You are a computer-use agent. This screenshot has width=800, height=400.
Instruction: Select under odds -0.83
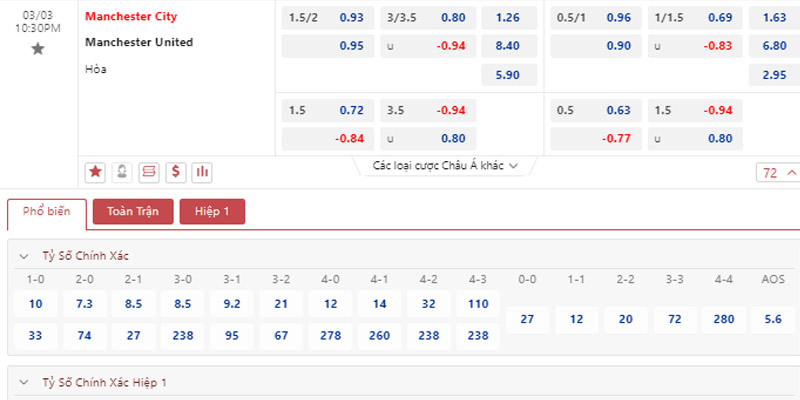pyautogui.click(x=695, y=46)
